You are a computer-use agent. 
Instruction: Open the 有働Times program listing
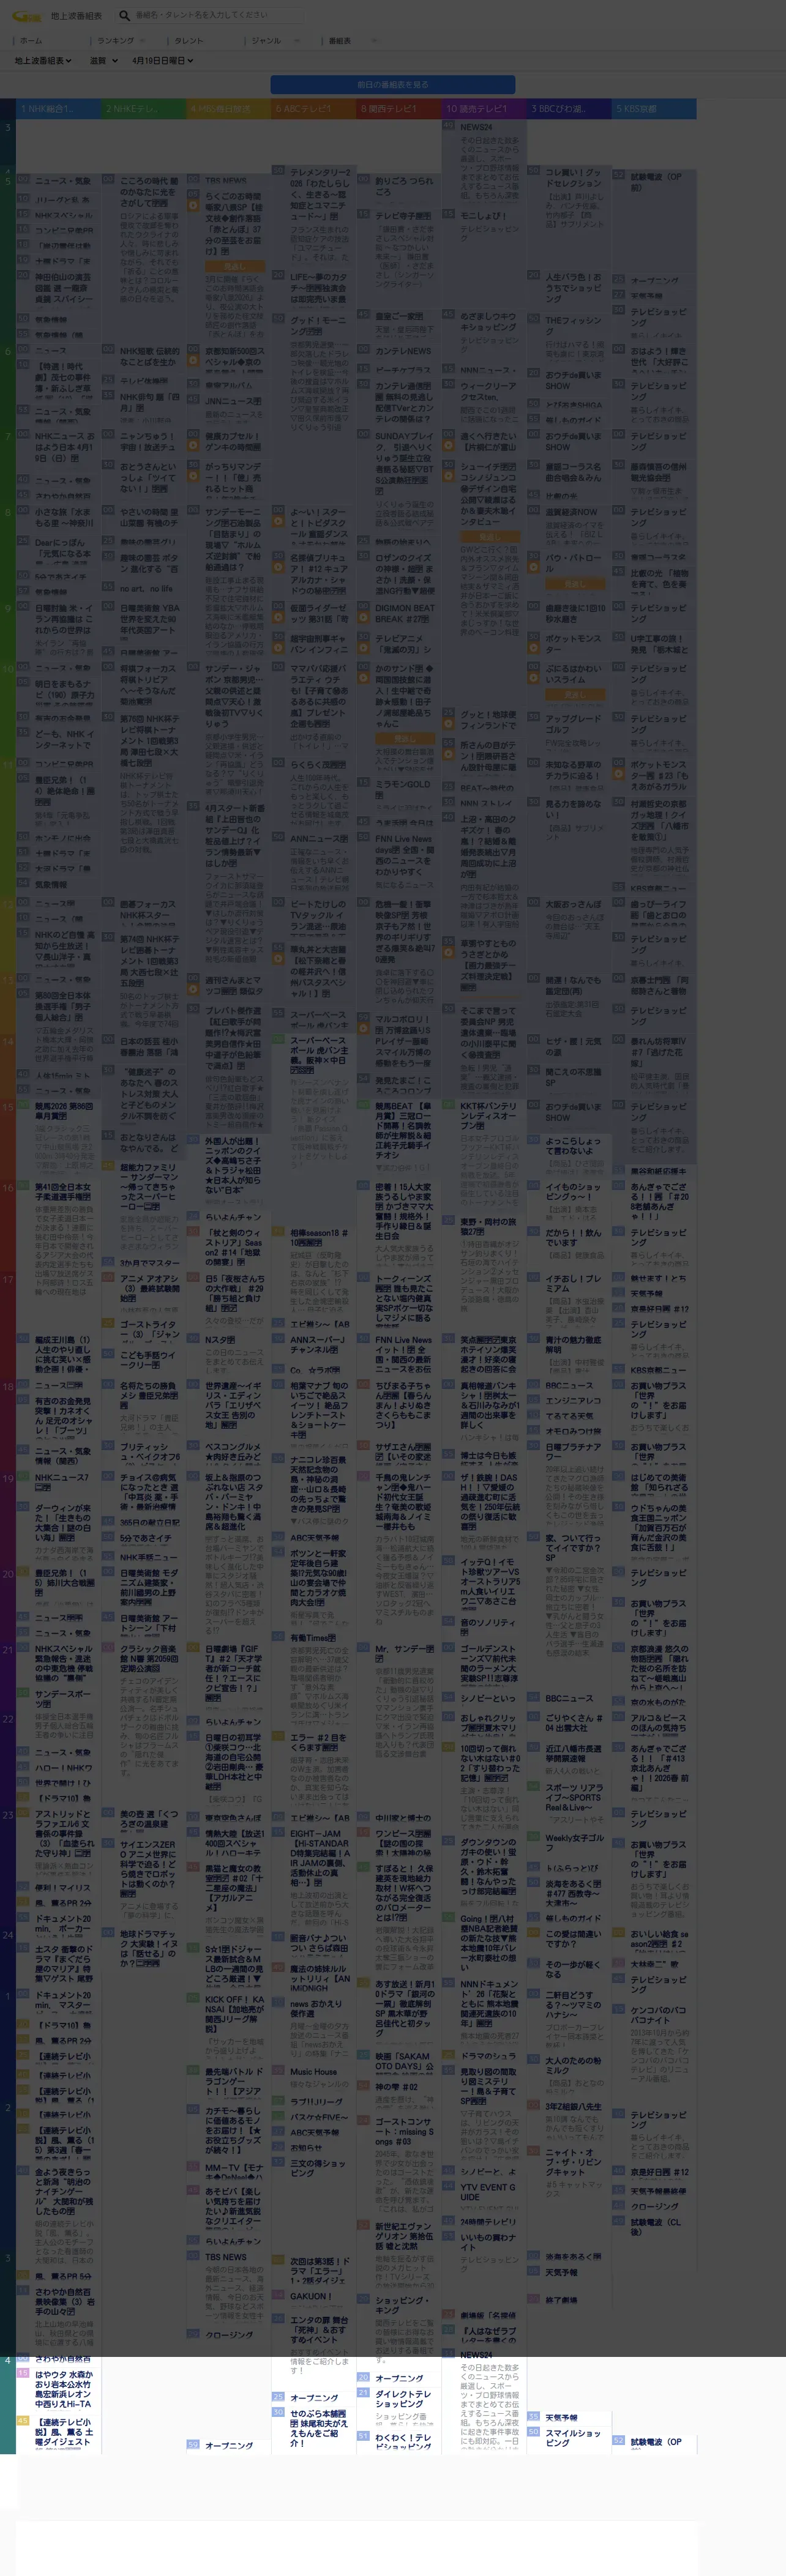click(313, 1639)
